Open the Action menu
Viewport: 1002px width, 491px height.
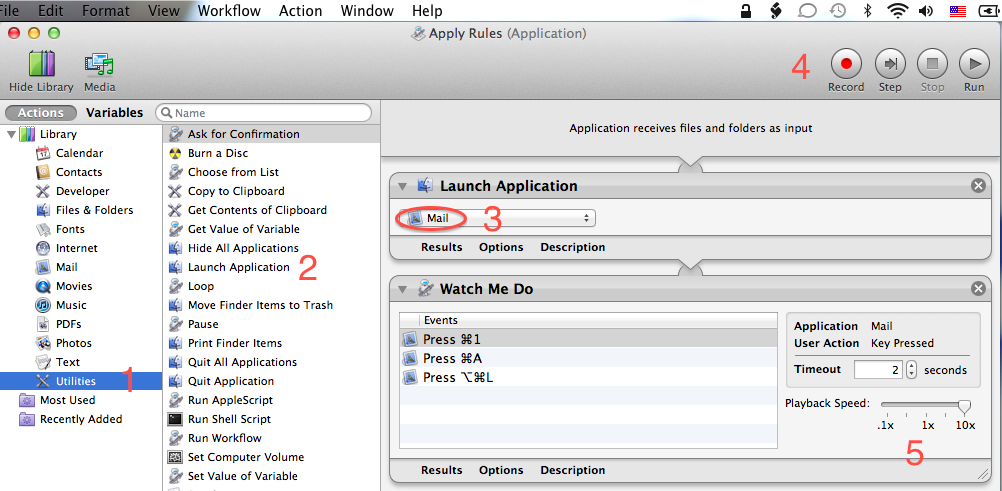tap(300, 11)
